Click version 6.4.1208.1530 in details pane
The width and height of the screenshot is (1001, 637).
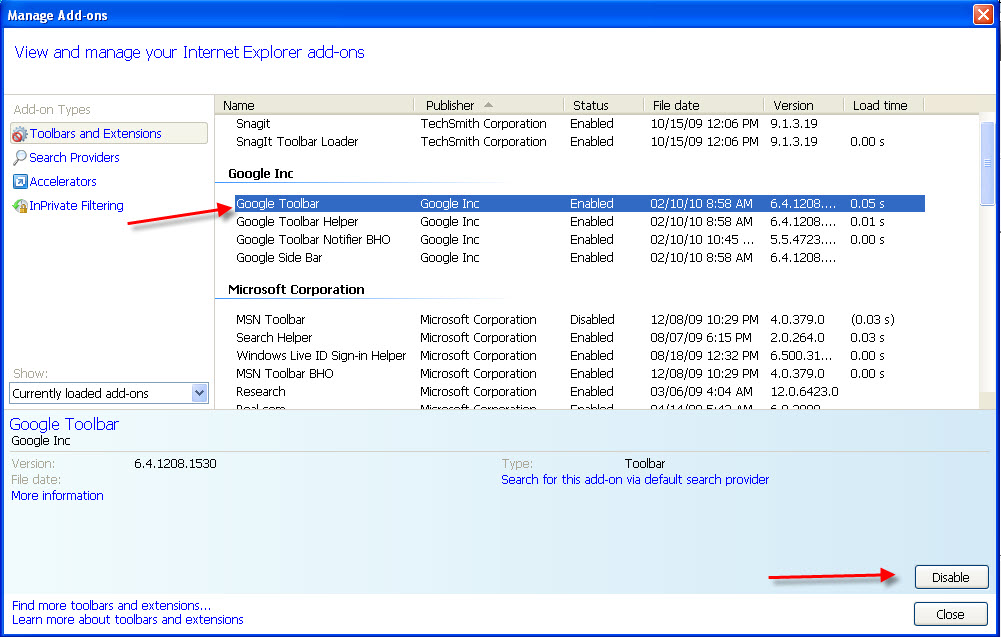tap(176, 463)
